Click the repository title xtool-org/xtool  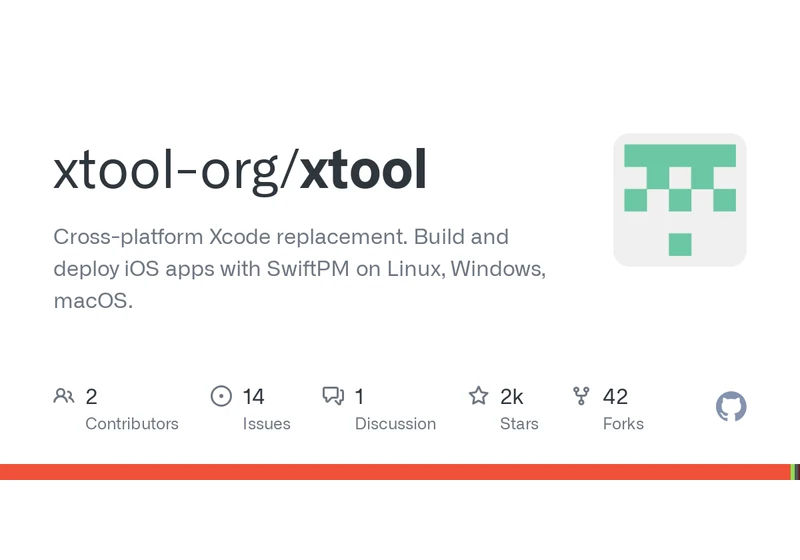tap(240, 170)
